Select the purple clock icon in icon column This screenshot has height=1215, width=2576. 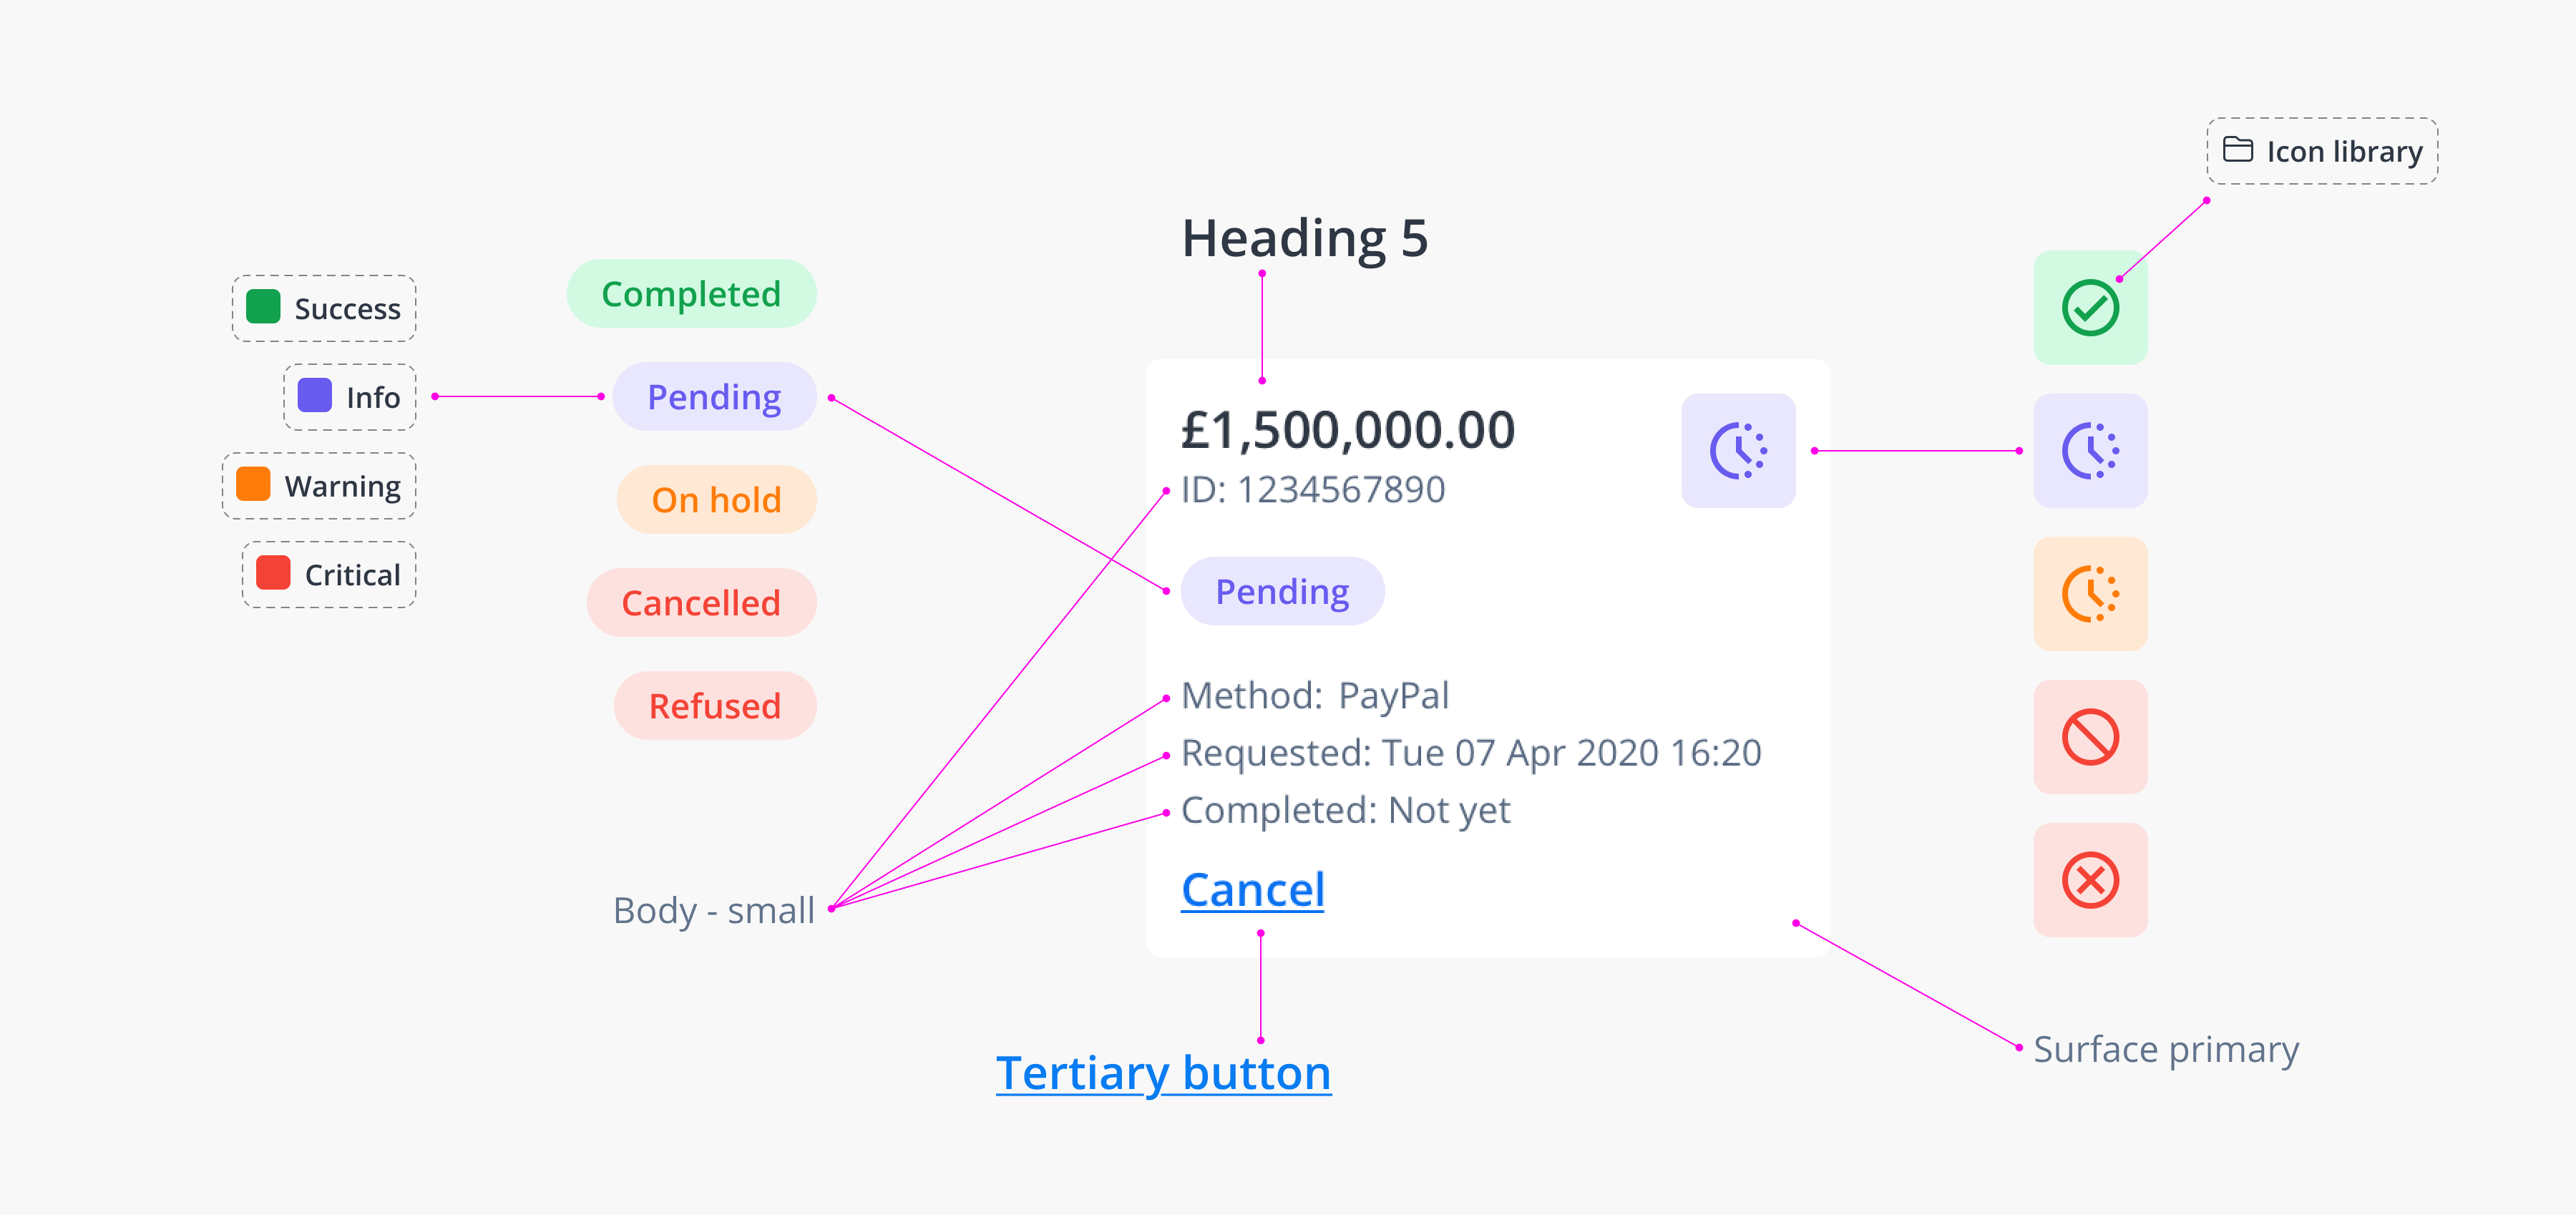pos(2090,451)
